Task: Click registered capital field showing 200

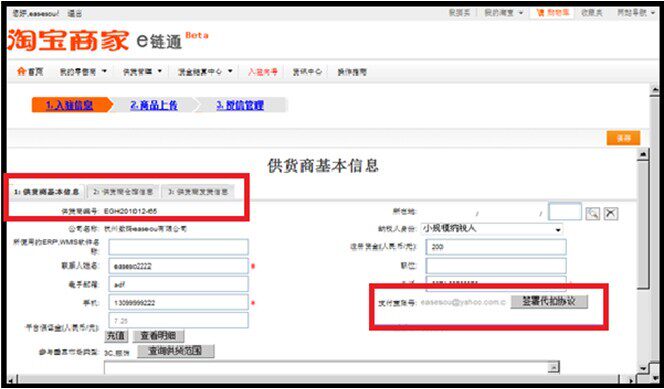Action: pyautogui.click(x=496, y=247)
